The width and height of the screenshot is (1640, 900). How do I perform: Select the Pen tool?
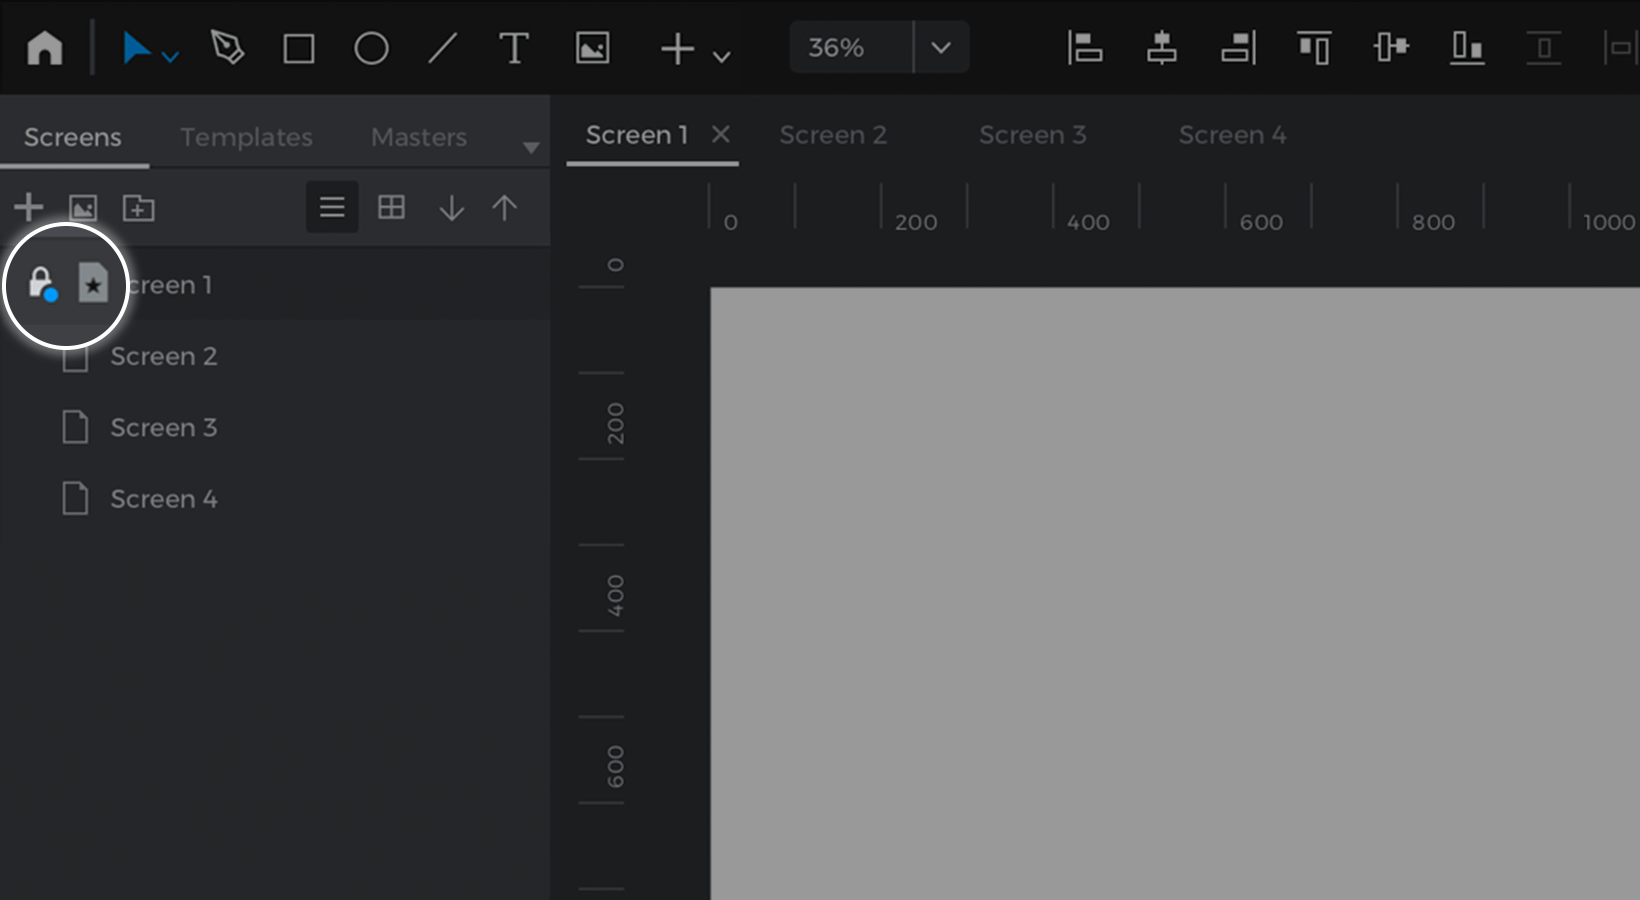227,47
